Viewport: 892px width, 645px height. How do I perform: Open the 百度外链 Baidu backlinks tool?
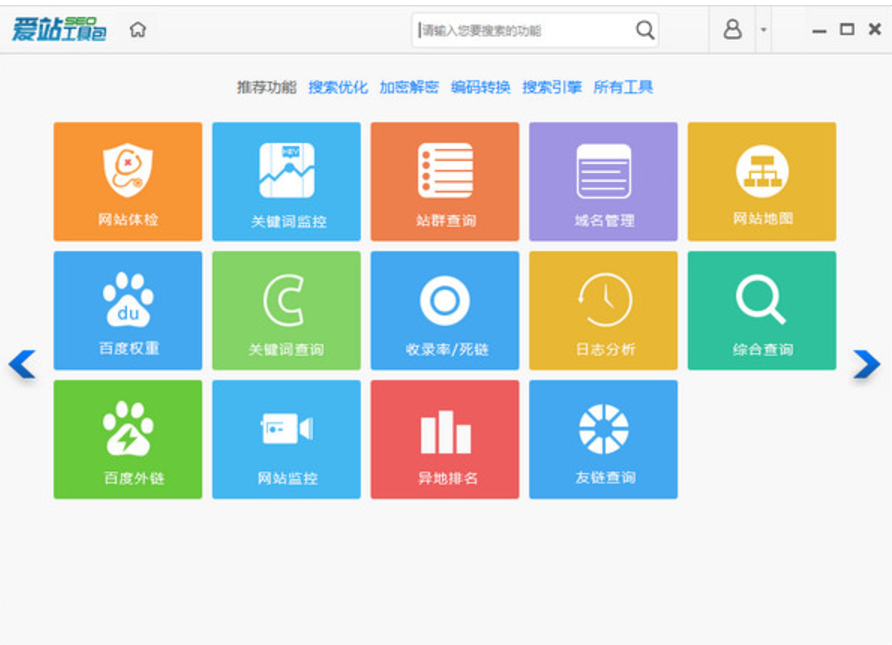tap(127, 438)
